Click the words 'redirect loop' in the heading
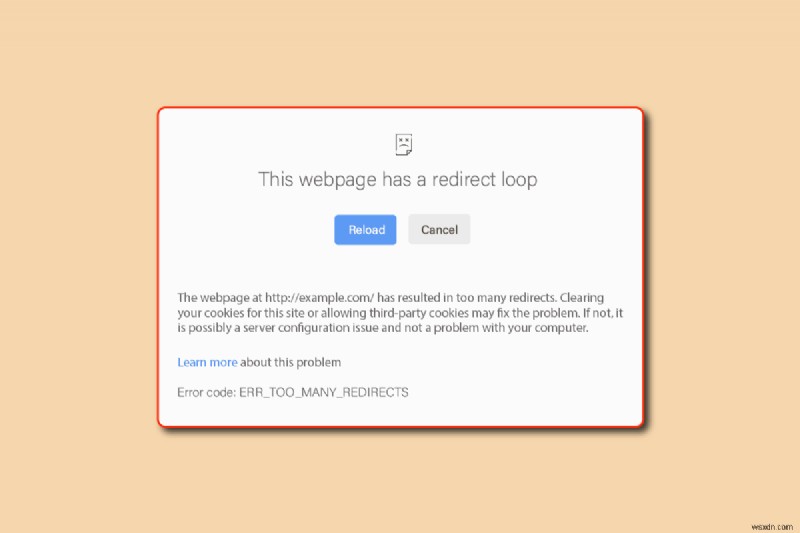Screen dimensions: 800x533 (485, 180)
